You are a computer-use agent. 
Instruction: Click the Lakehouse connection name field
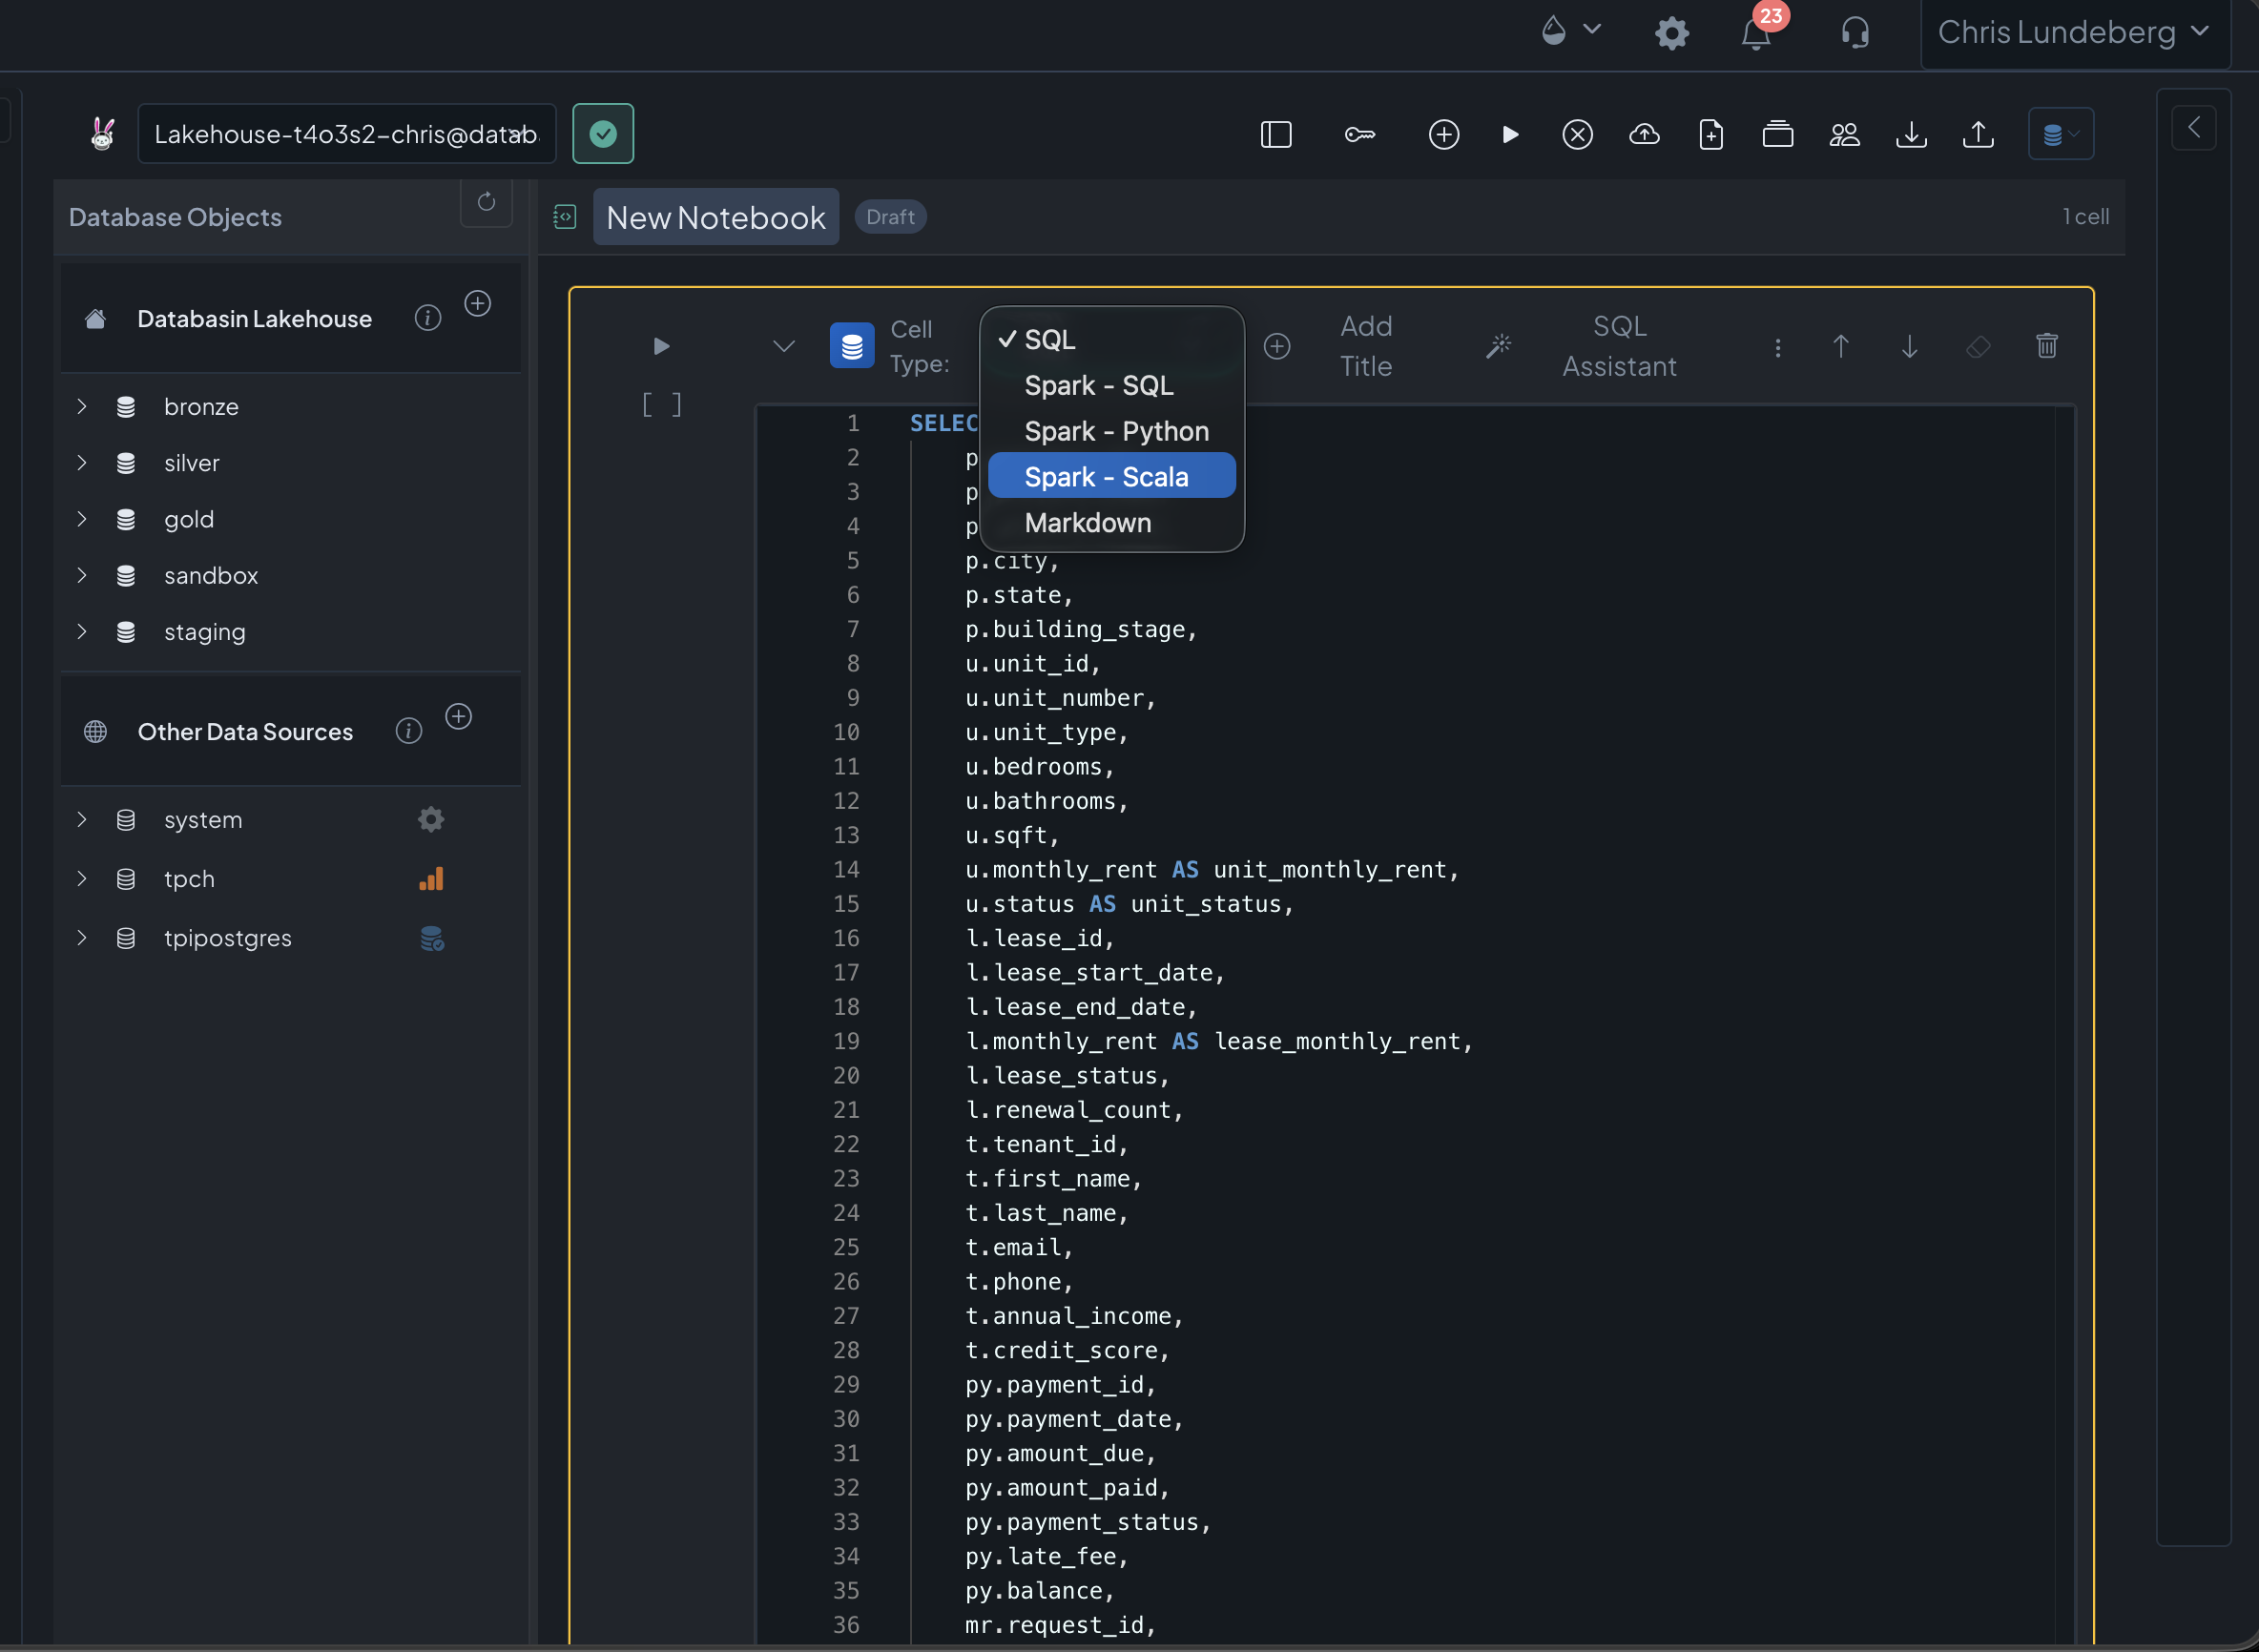coord(346,134)
